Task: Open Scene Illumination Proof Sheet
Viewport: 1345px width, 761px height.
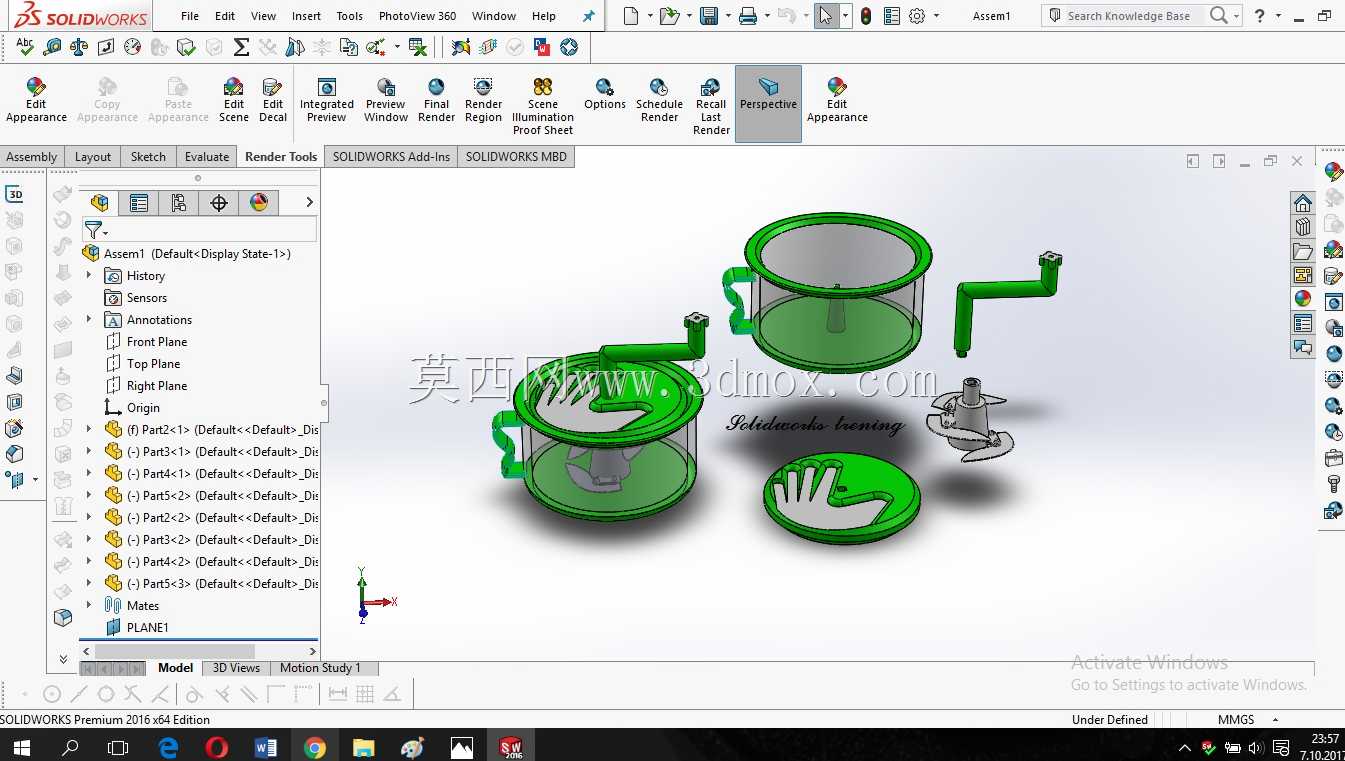Action: 543,105
